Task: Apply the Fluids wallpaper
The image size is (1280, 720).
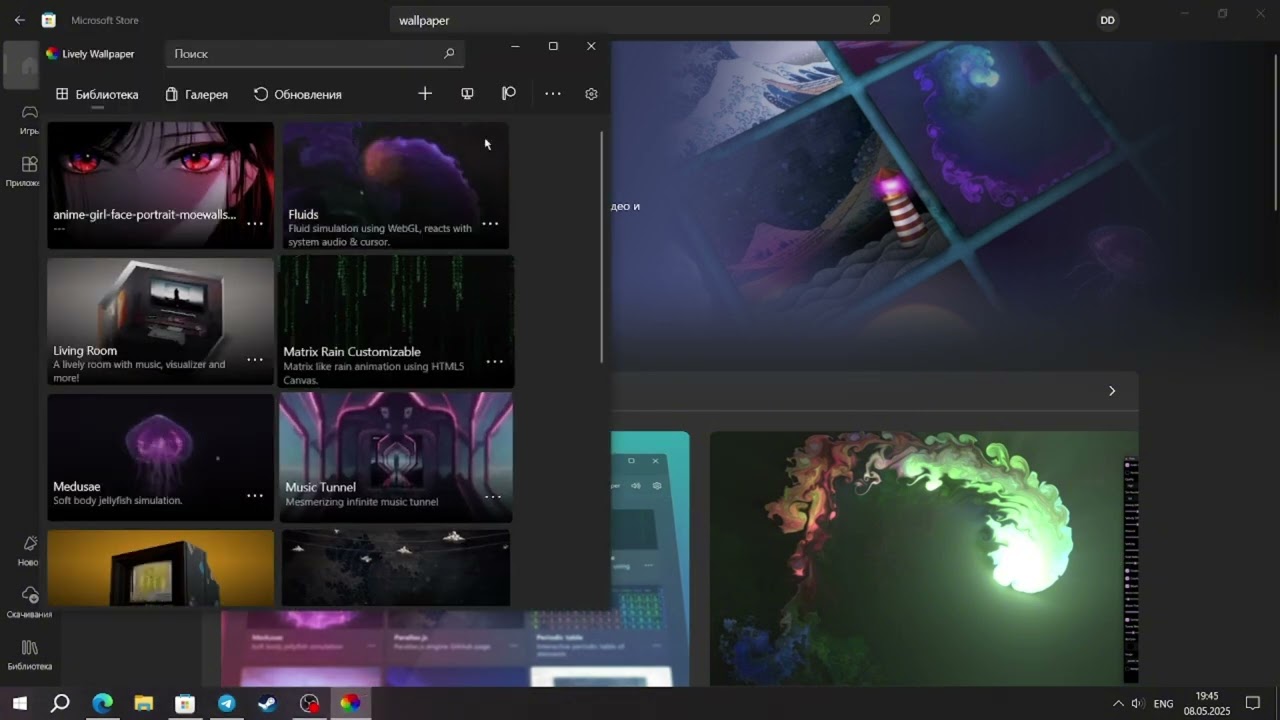Action: click(395, 185)
